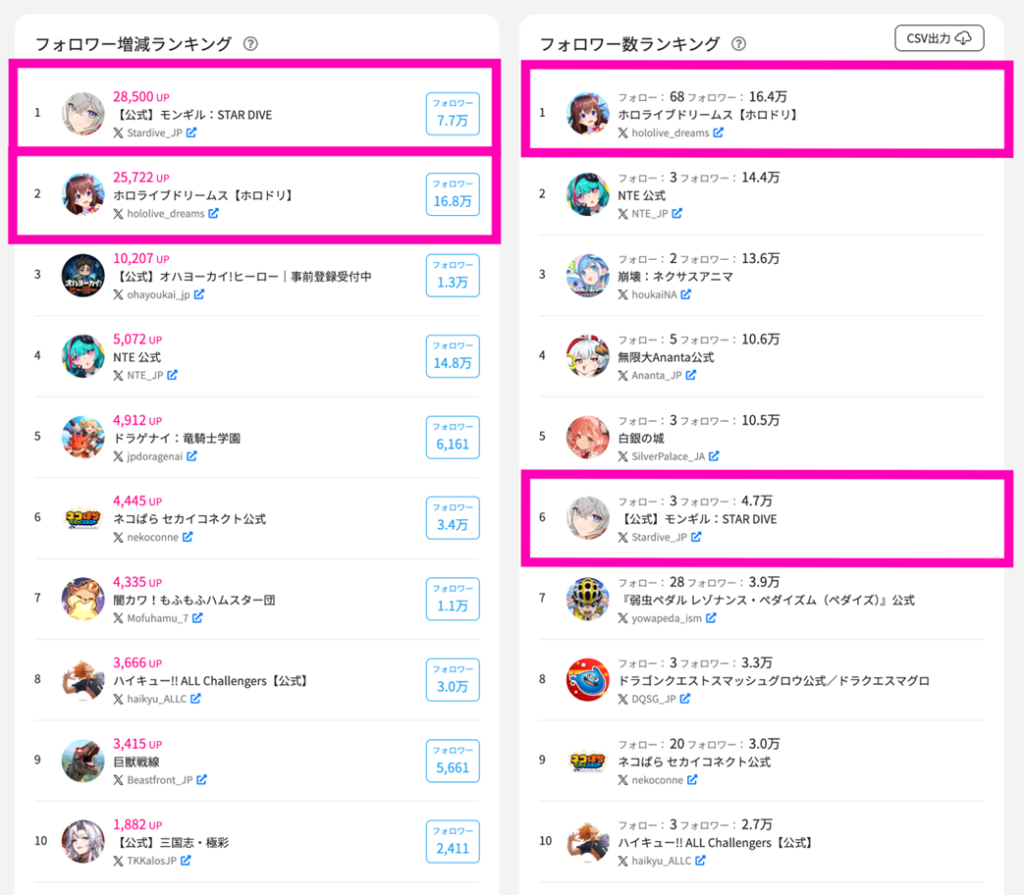Click the CSV出力 export button
The height and width of the screenshot is (895, 1024).
point(939,39)
